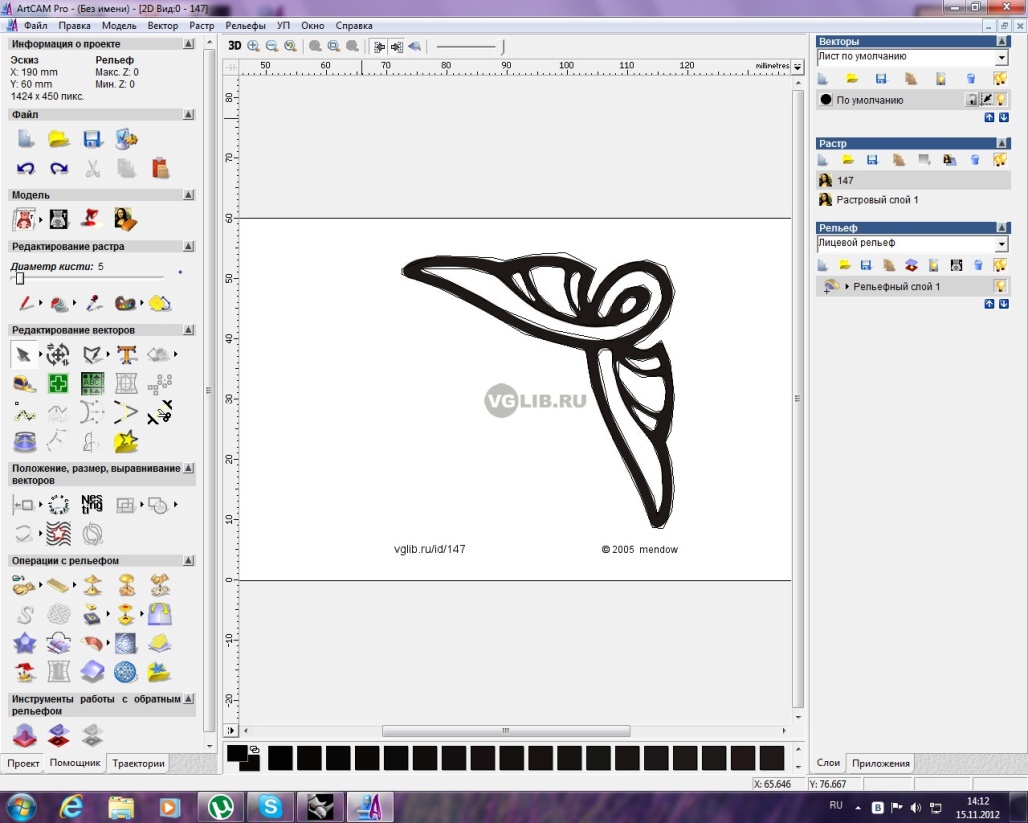
Task: Click the New Model file icon
Action: pyautogui.click(x=25, y=138)
